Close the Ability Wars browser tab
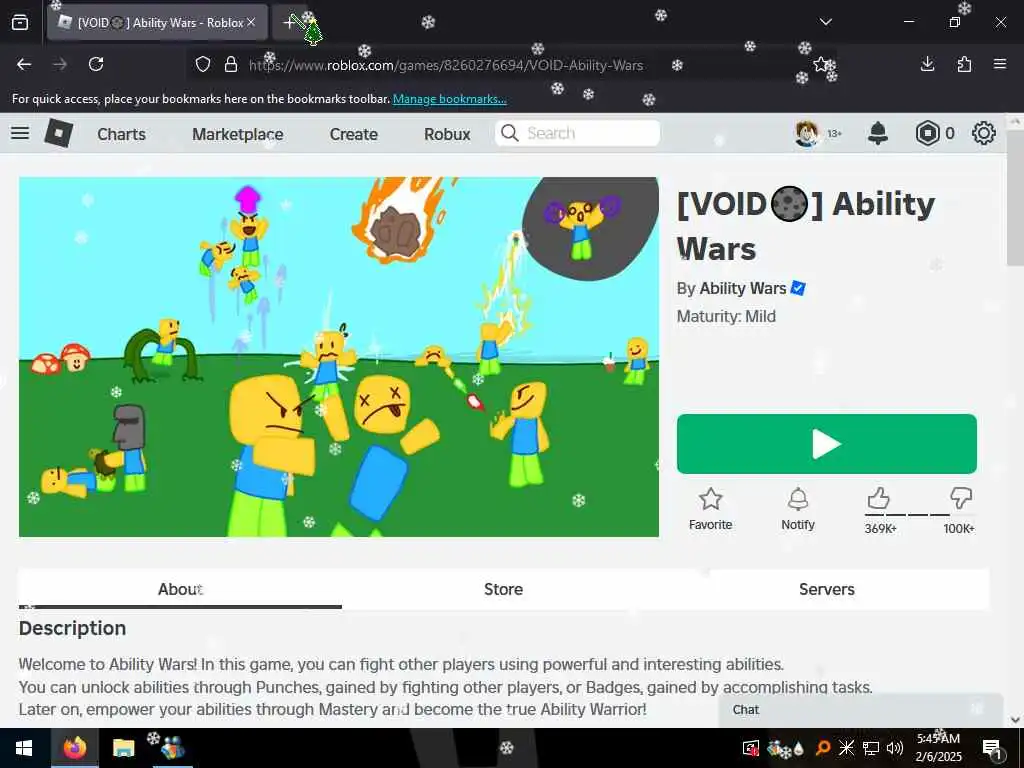1024x768 pixels. [x=251, y=22]
